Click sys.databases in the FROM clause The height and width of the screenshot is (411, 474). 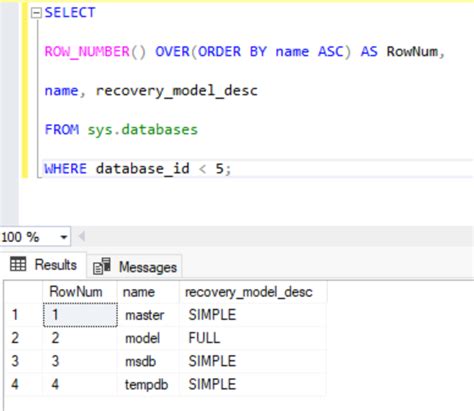(143, 130)
